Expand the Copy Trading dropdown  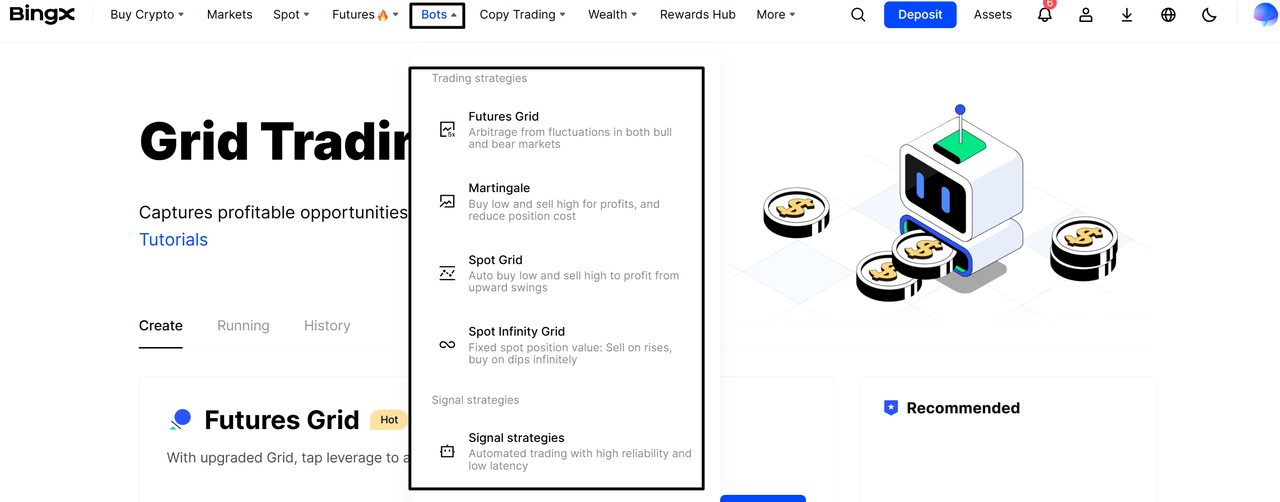tap(522, 15)
